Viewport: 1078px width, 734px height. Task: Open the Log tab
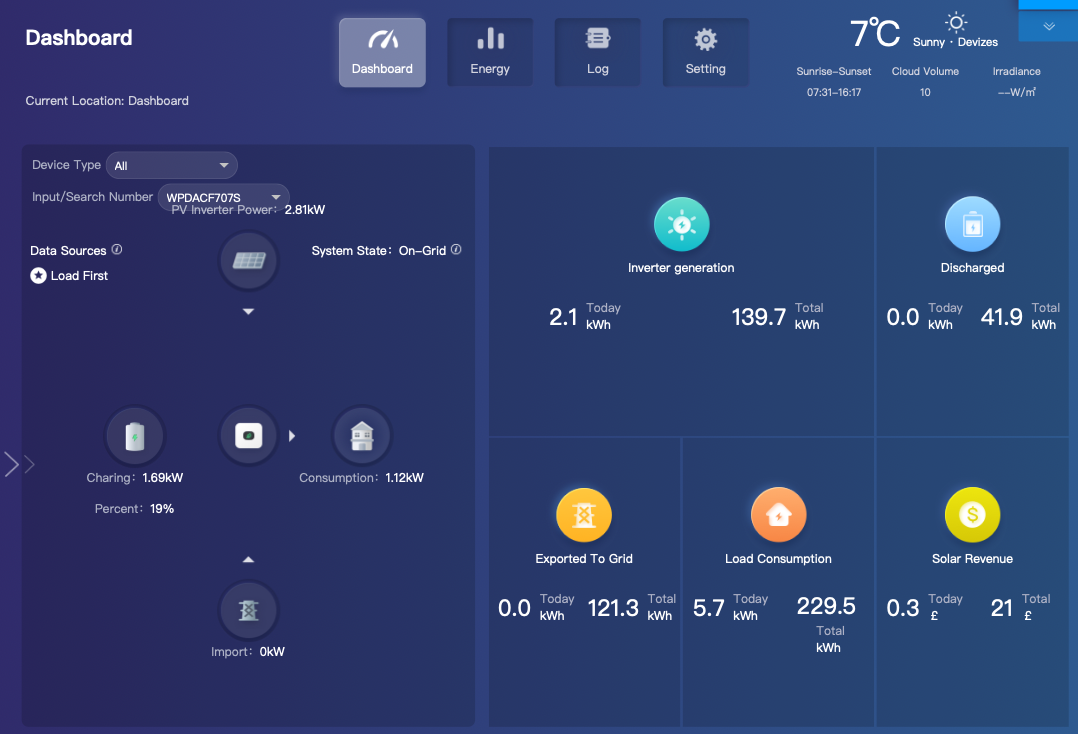[597, 52]
